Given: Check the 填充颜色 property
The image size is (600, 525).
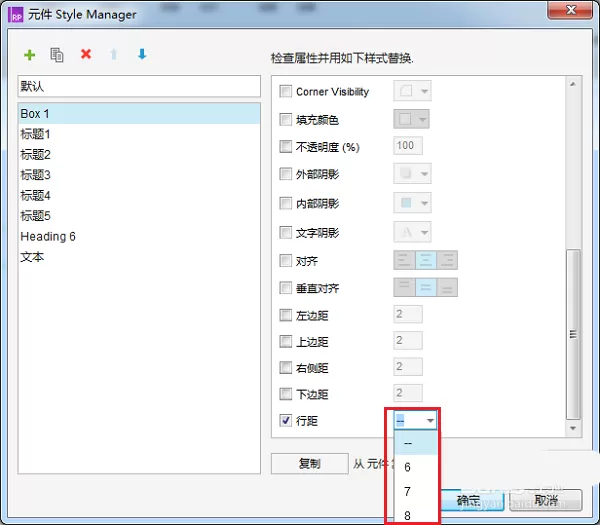Looking at the screenshot, I should click(x=285, y=119).
